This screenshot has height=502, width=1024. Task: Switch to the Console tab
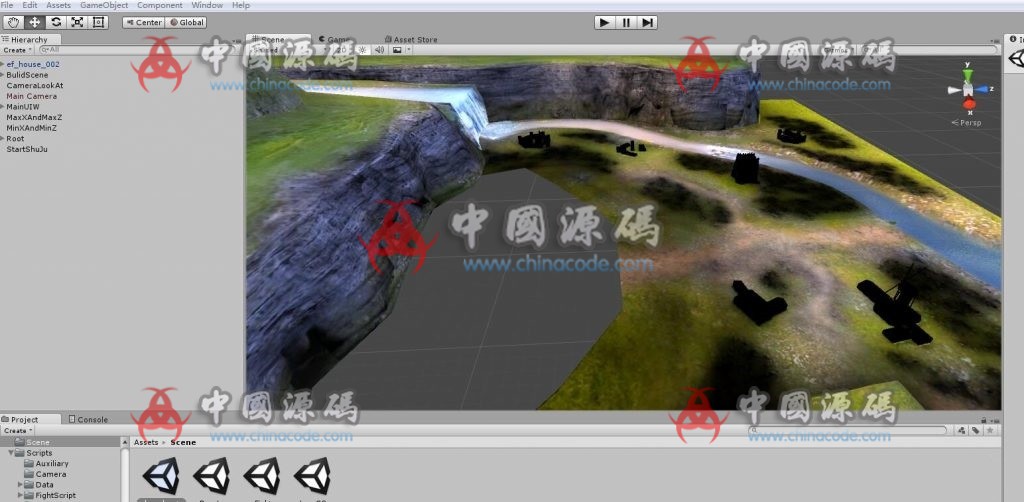88,419
